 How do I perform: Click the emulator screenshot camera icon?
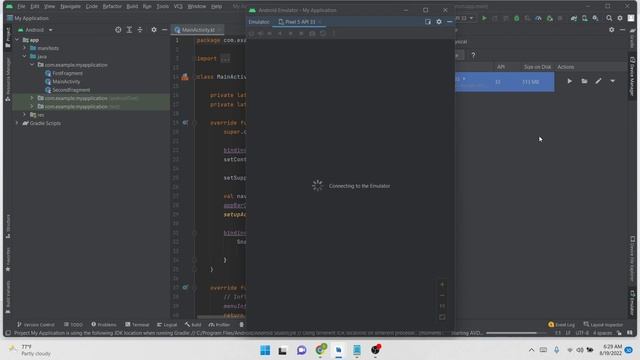(x=312, y=33)
